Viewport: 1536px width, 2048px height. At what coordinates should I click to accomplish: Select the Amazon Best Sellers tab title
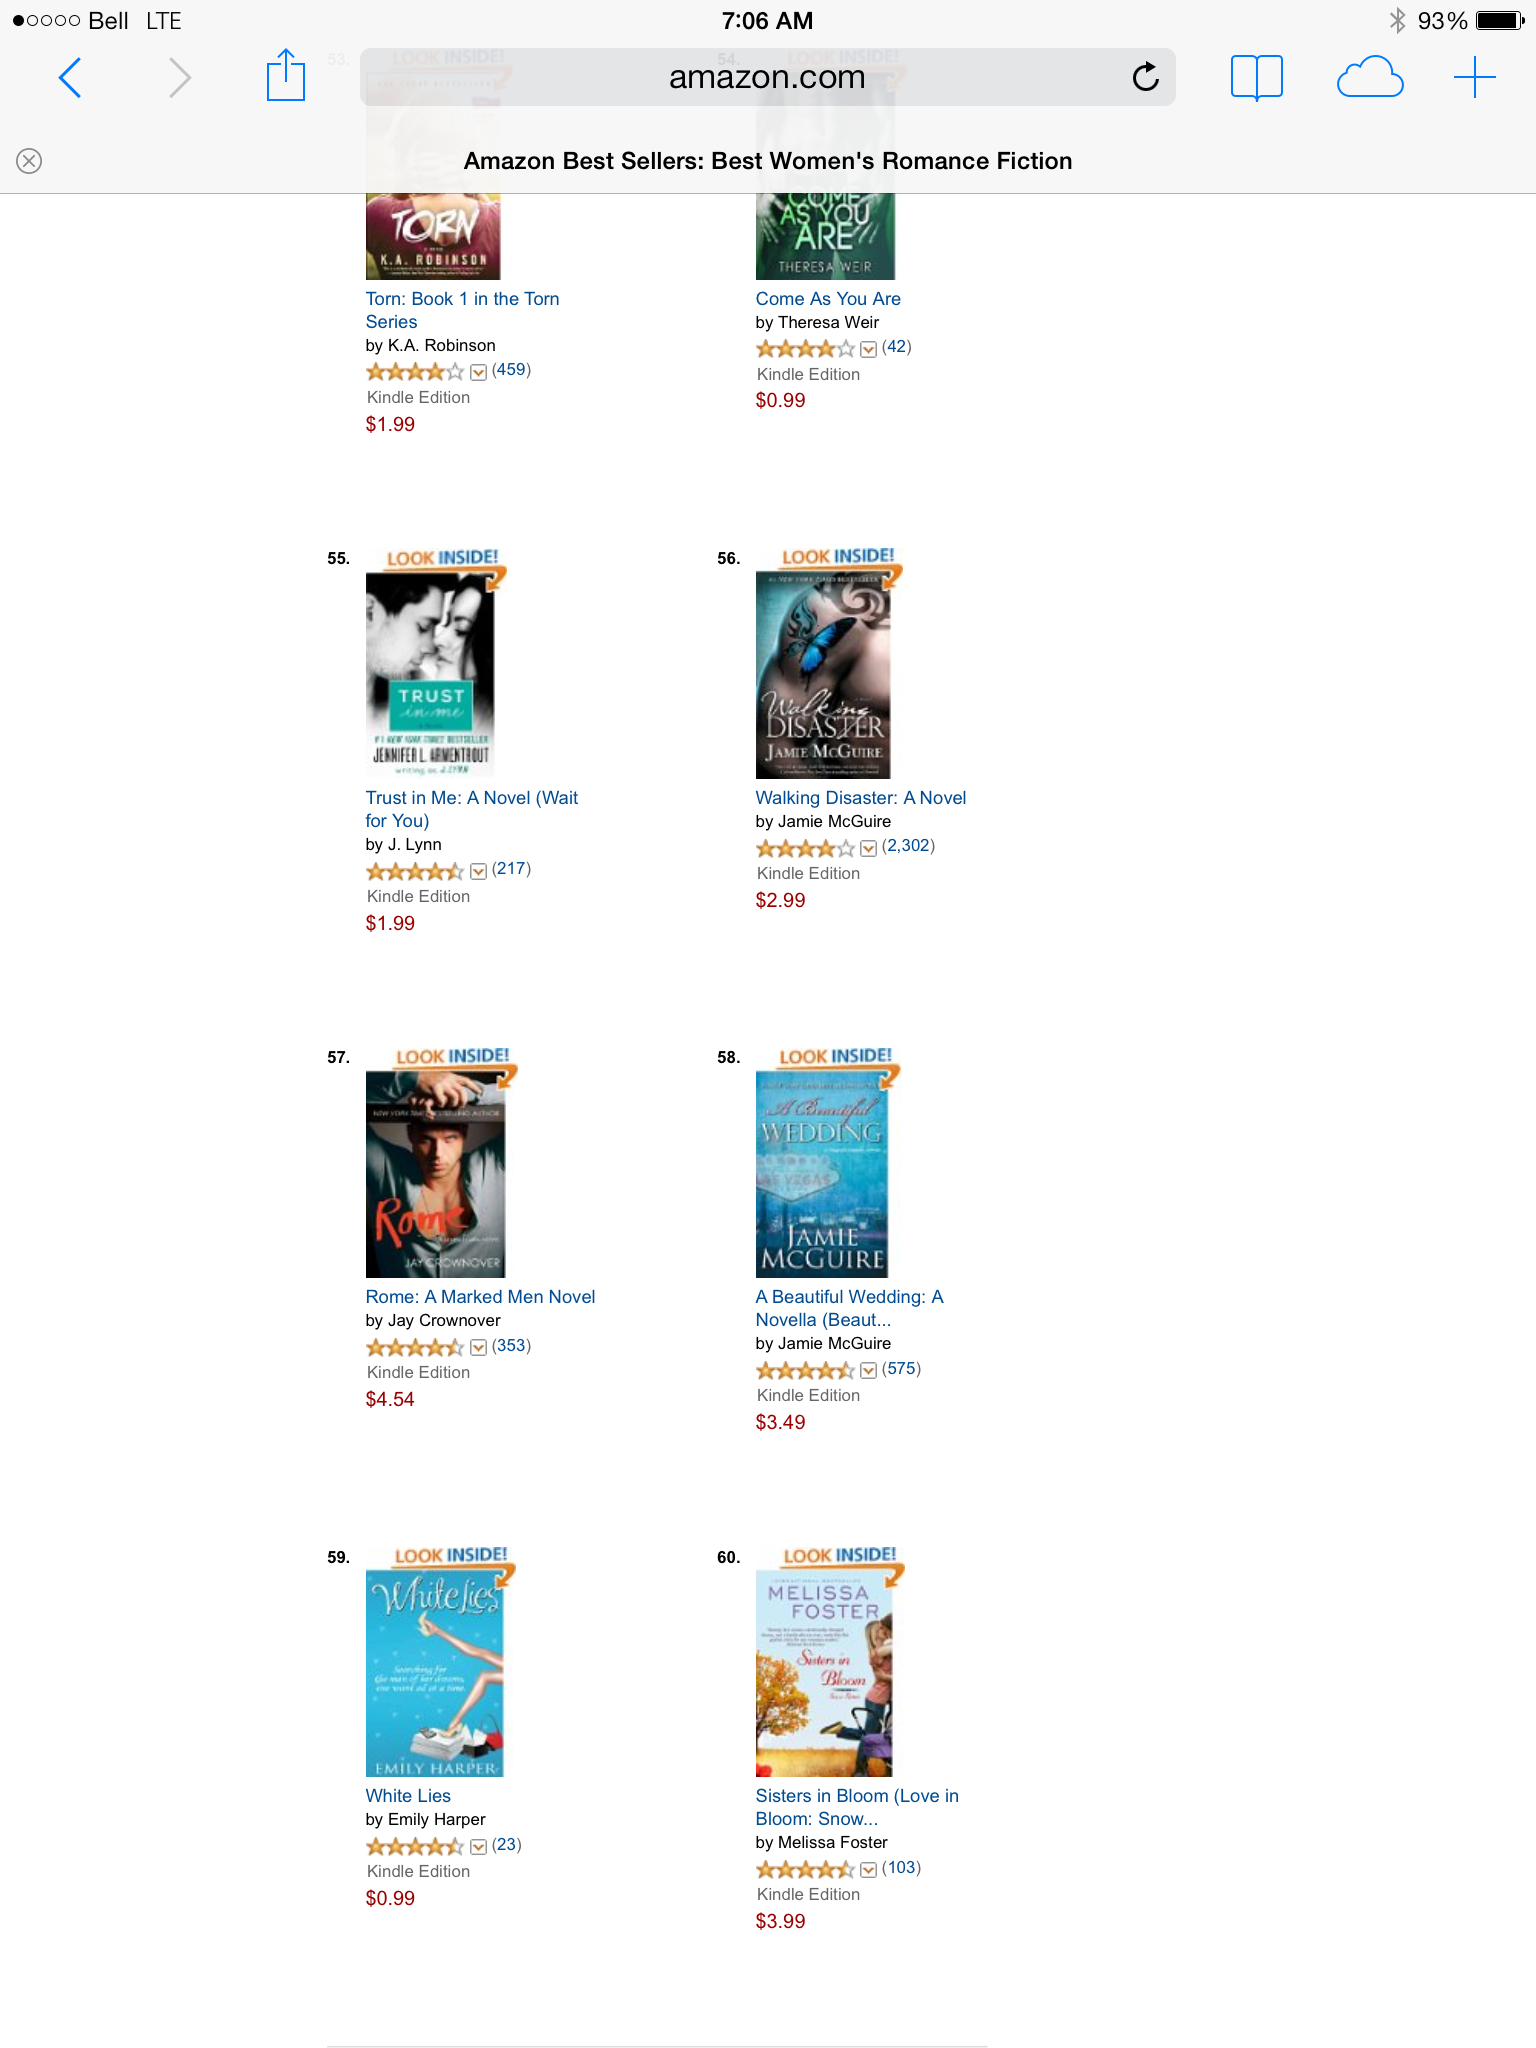coord(768,161)
